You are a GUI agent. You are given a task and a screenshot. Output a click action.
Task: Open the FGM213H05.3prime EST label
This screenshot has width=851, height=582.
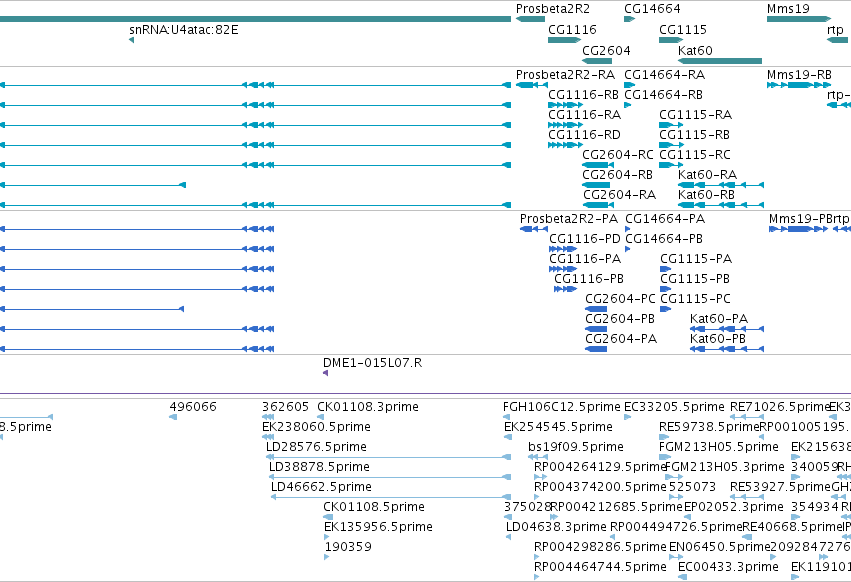click(x=725, y=468)
